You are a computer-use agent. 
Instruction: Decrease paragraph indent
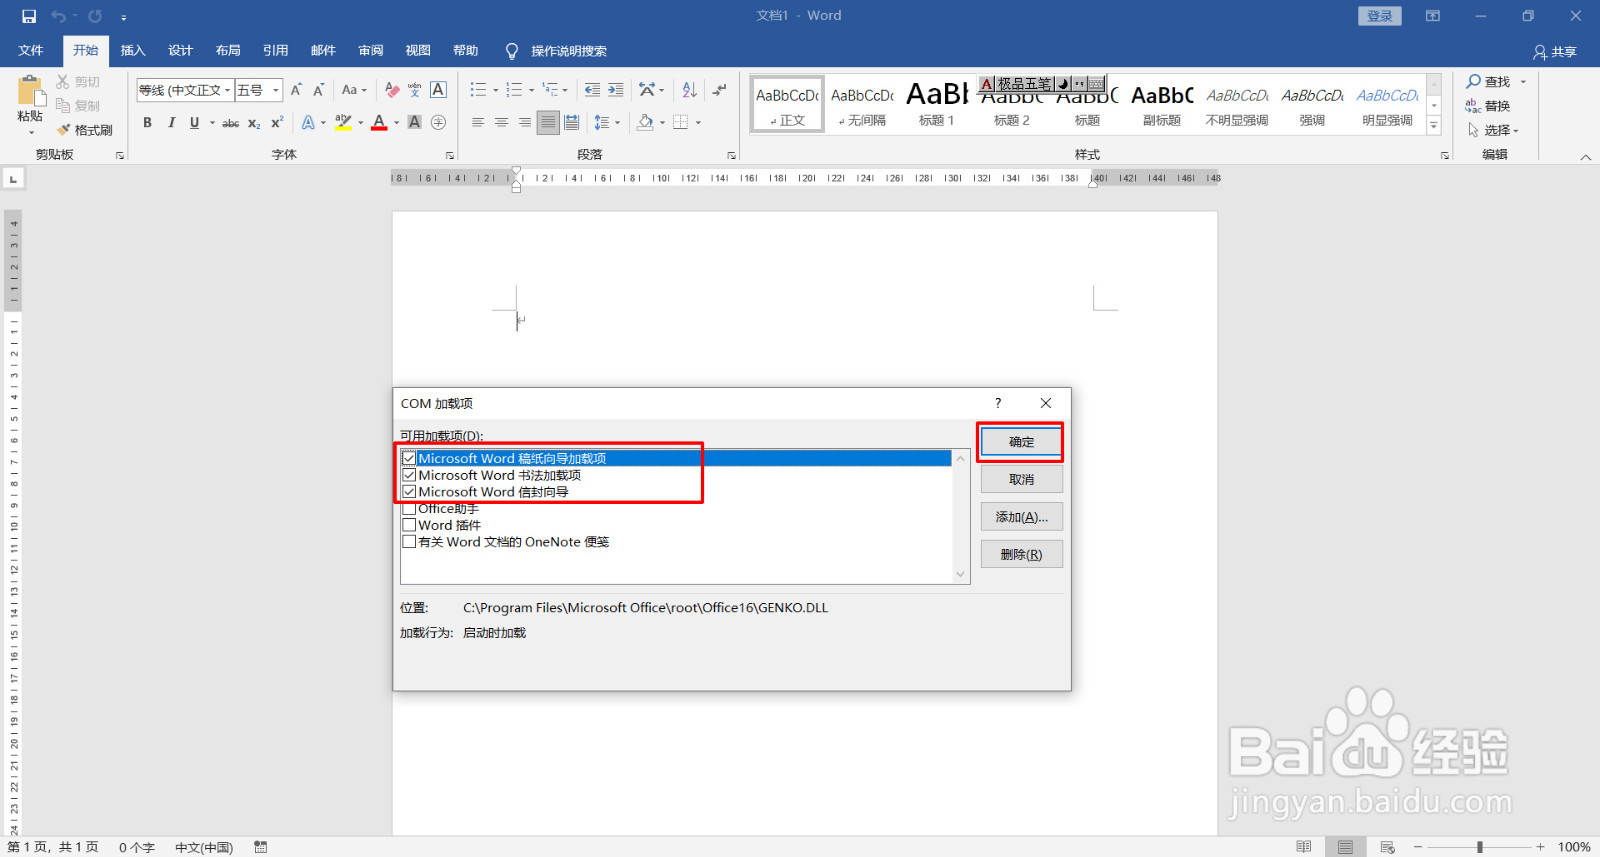(x=592, y=90)
